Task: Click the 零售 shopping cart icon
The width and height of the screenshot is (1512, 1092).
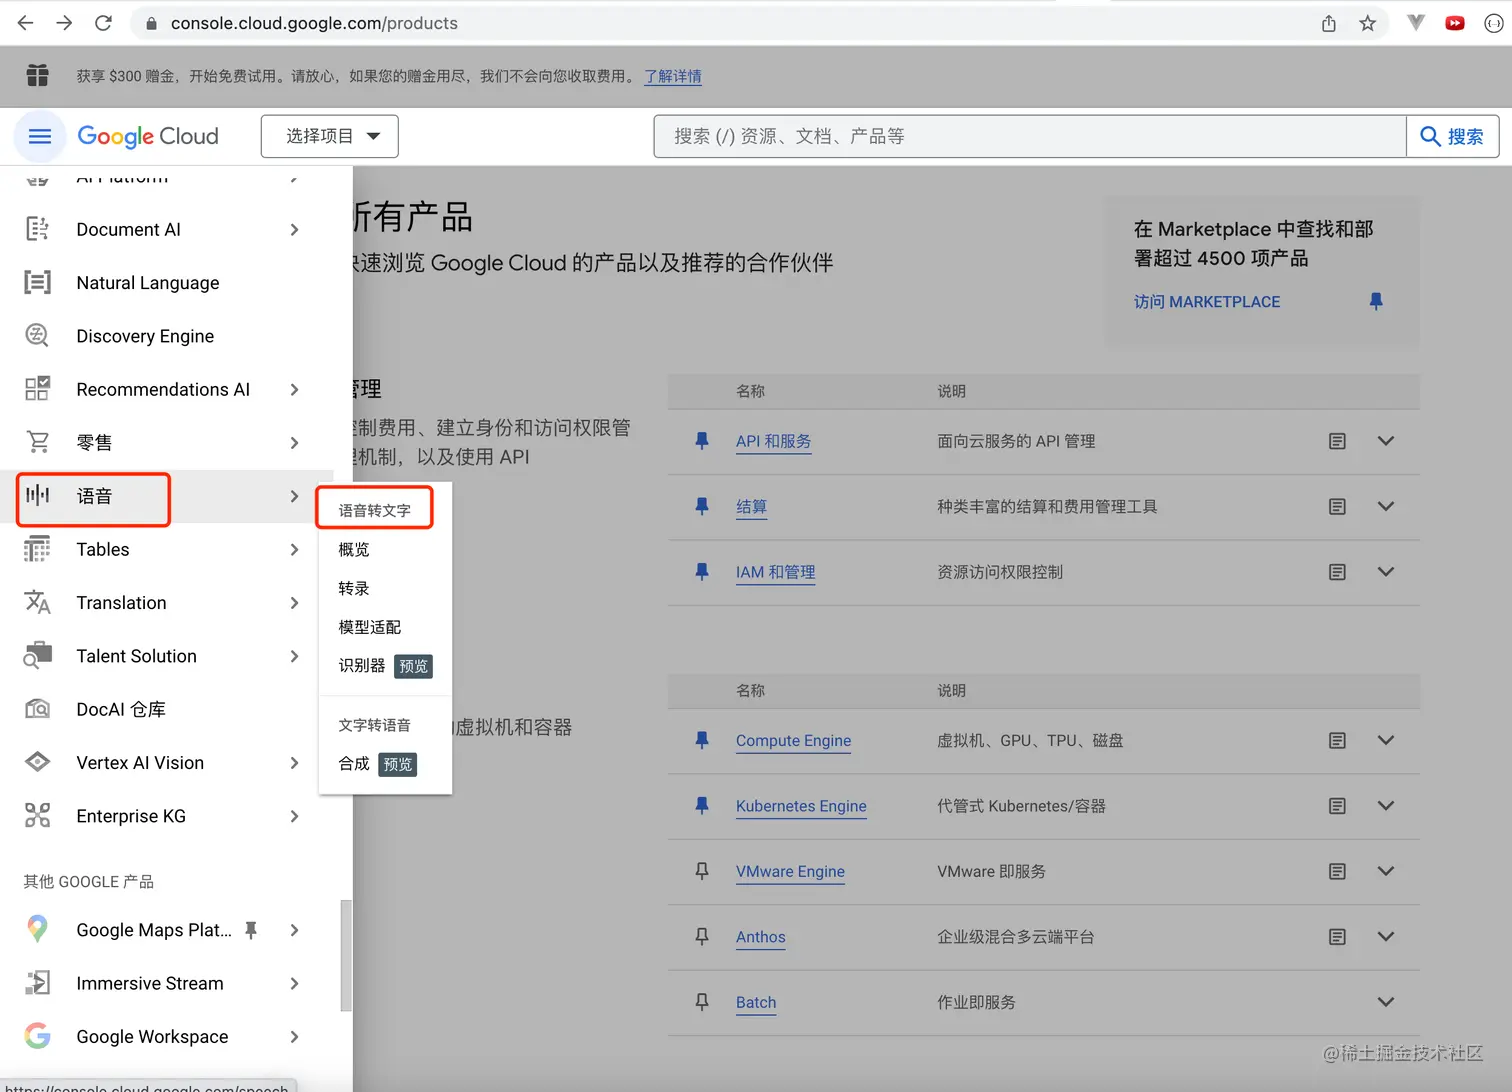Action: (37, 441)
